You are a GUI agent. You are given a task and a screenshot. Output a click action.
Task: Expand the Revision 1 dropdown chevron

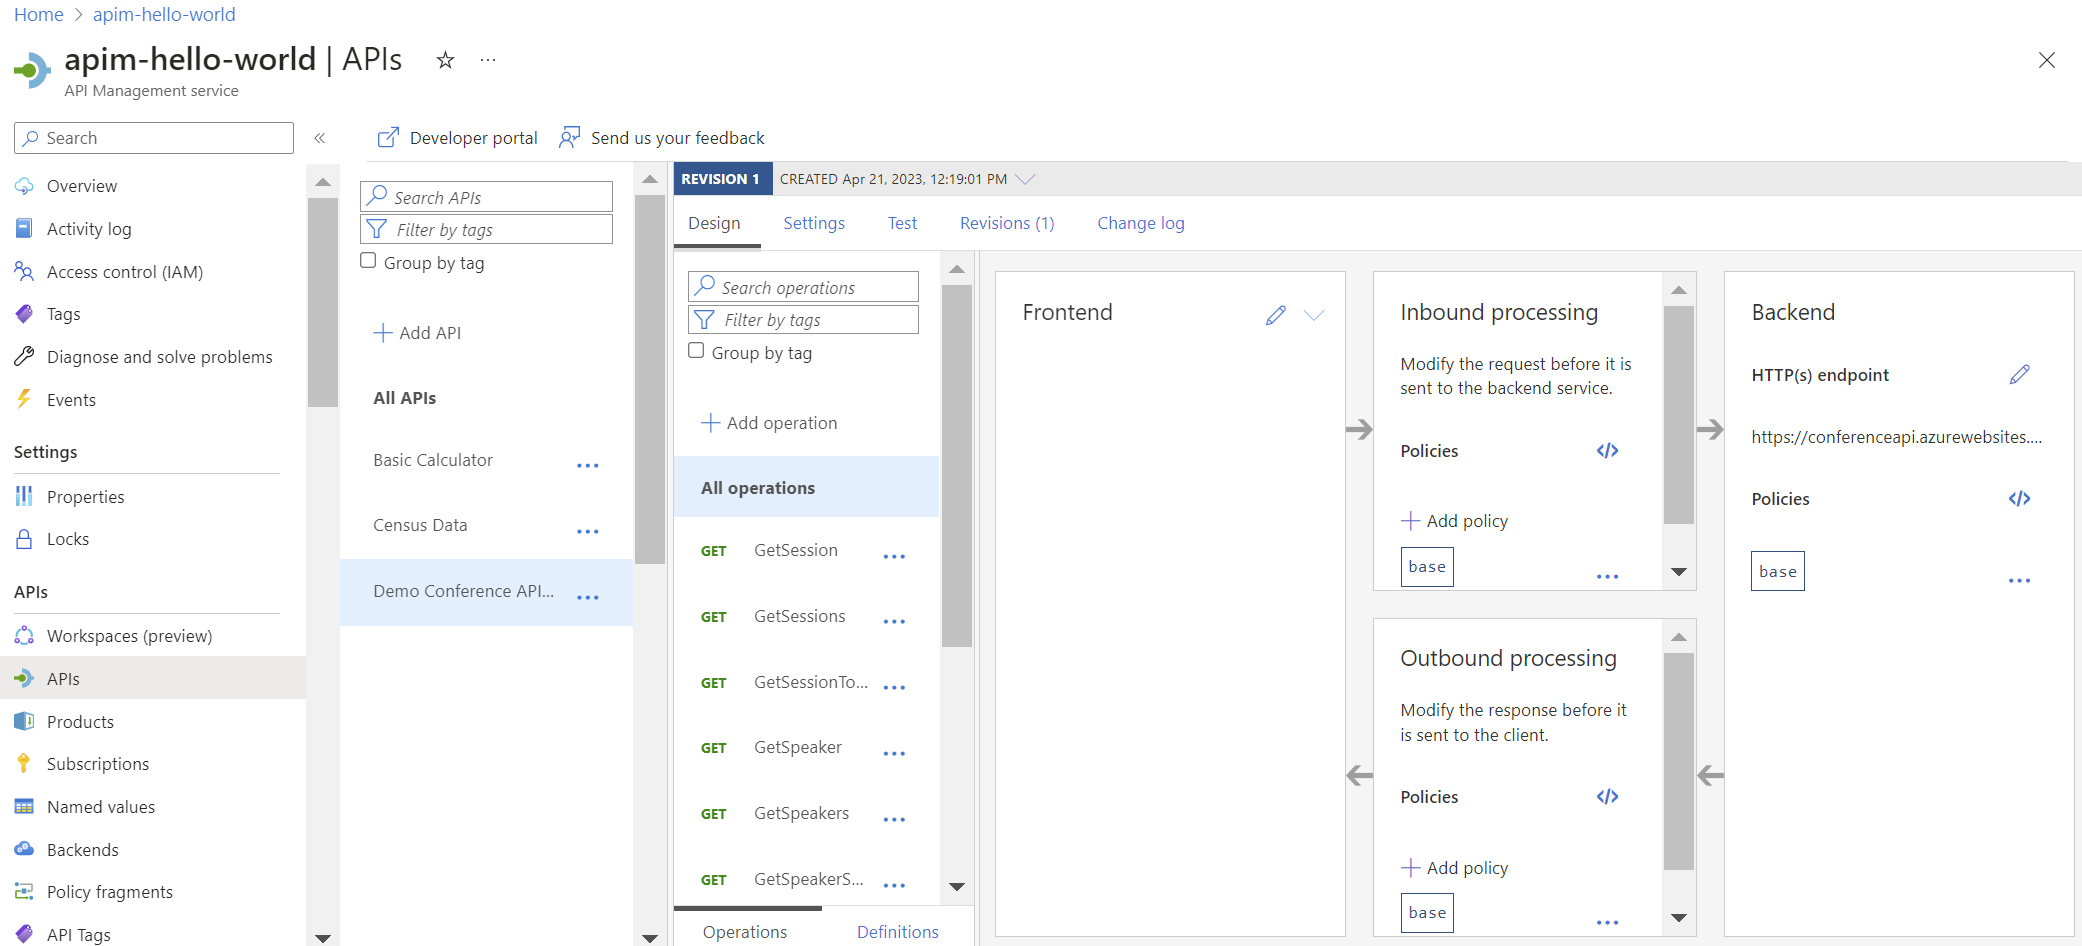tap(1025, 179)
